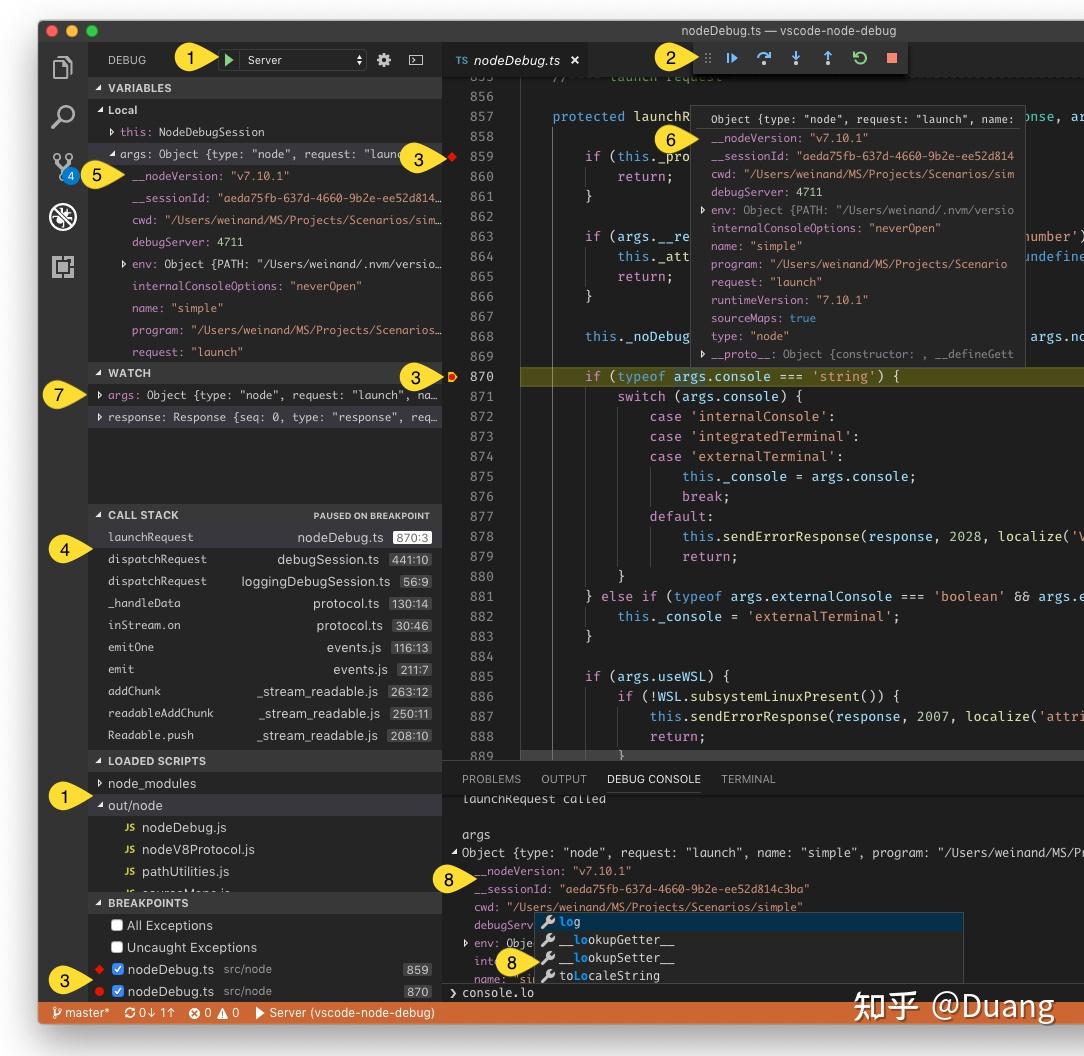Click Step Over in the debug toolbar
This screenshot has width=1084, height=1056.
(763, 59)
